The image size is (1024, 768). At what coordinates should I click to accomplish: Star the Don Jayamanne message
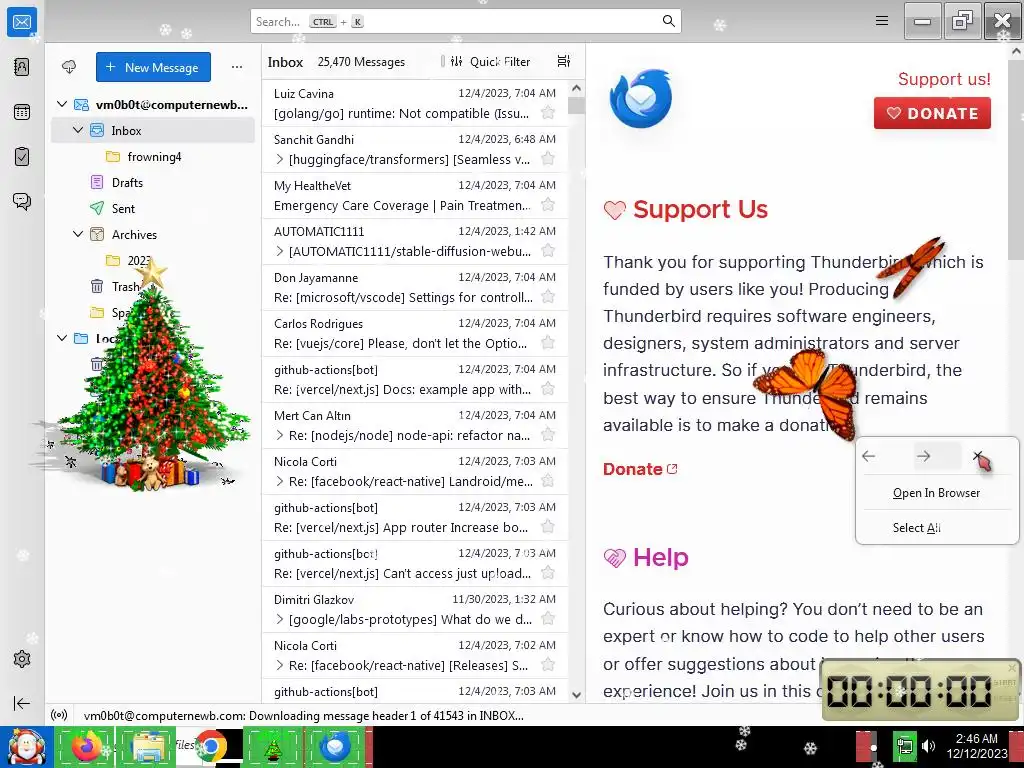point(548,297)
